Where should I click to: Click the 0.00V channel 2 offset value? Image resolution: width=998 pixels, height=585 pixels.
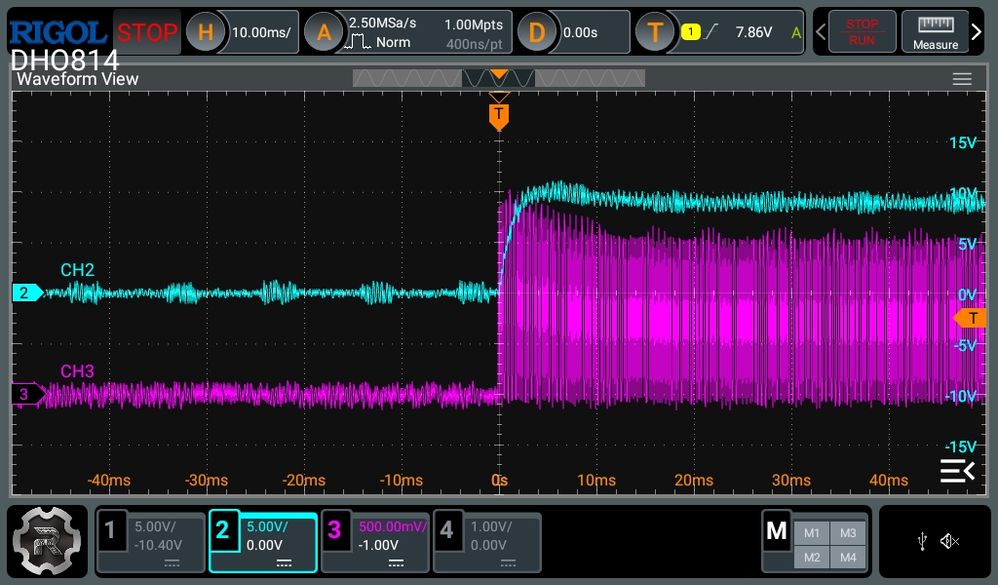(x=264, y=546)
